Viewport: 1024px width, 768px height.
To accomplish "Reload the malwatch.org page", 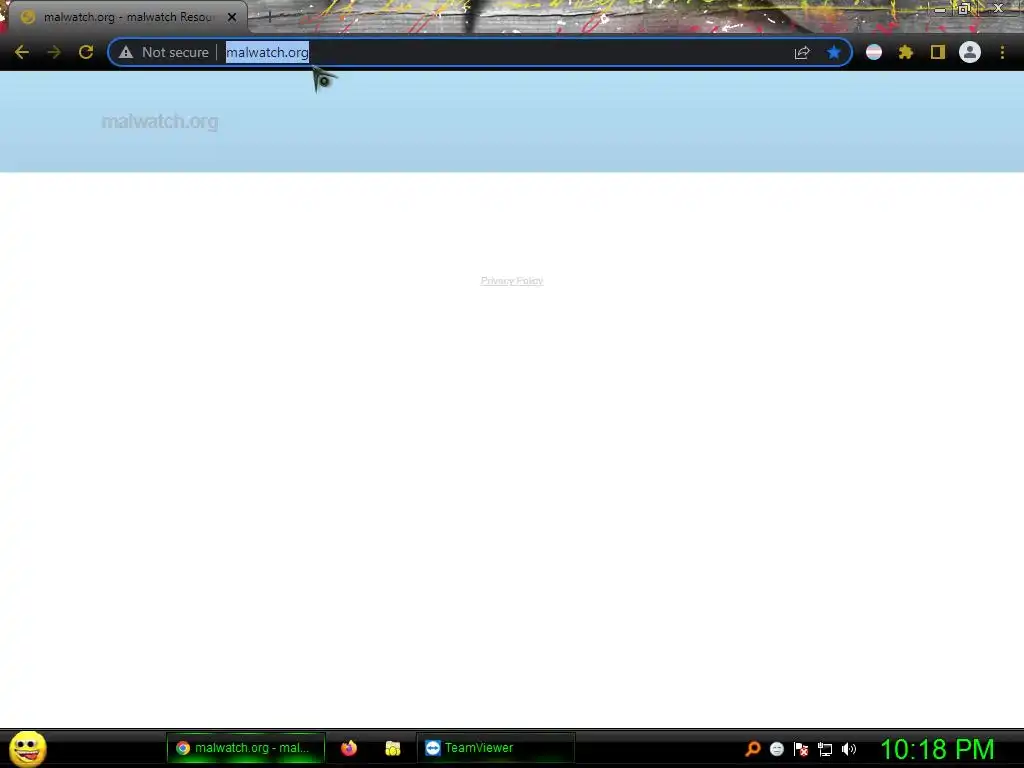I will 86,52.
